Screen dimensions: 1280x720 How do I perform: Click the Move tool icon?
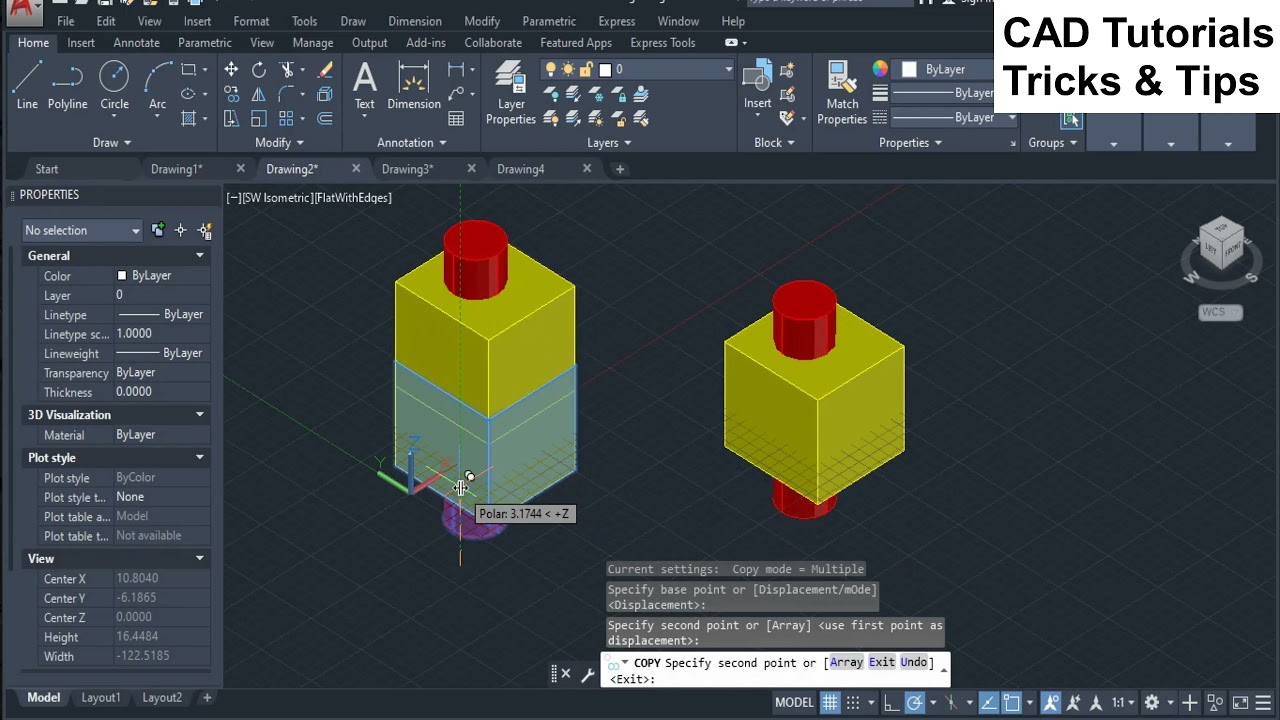[x=231, y=69]
